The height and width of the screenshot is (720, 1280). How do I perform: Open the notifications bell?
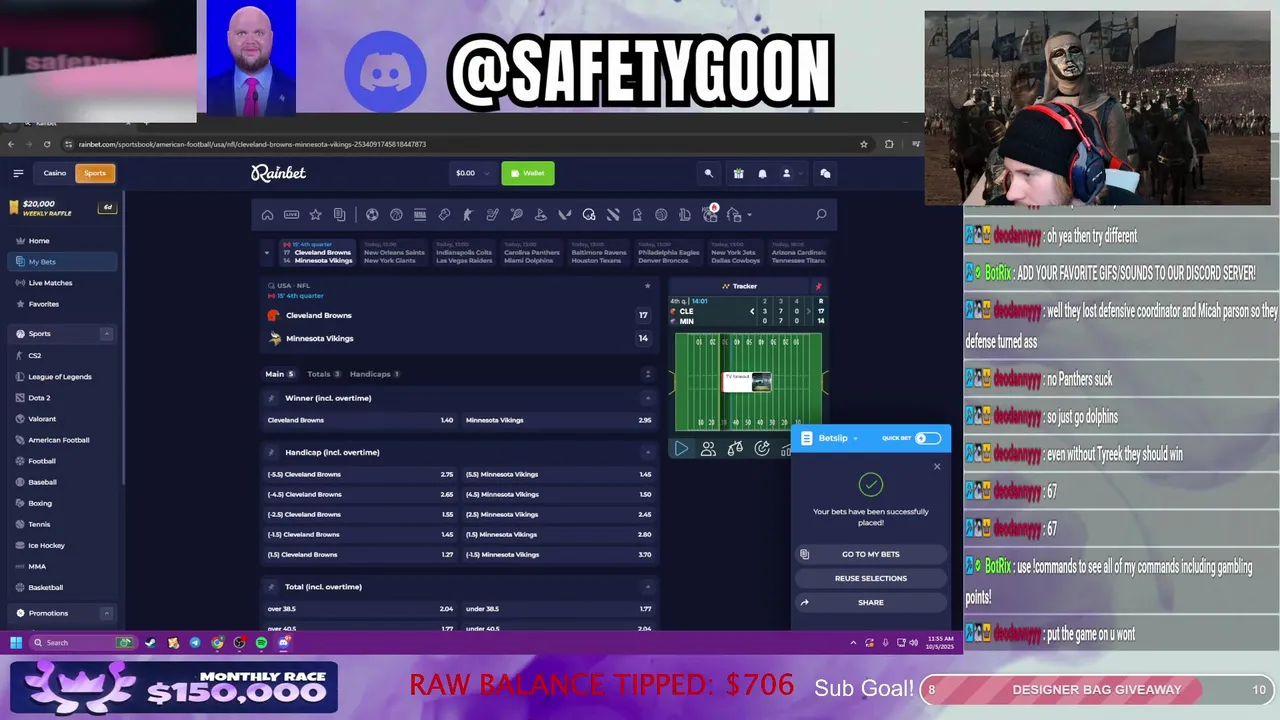point(762,173)
